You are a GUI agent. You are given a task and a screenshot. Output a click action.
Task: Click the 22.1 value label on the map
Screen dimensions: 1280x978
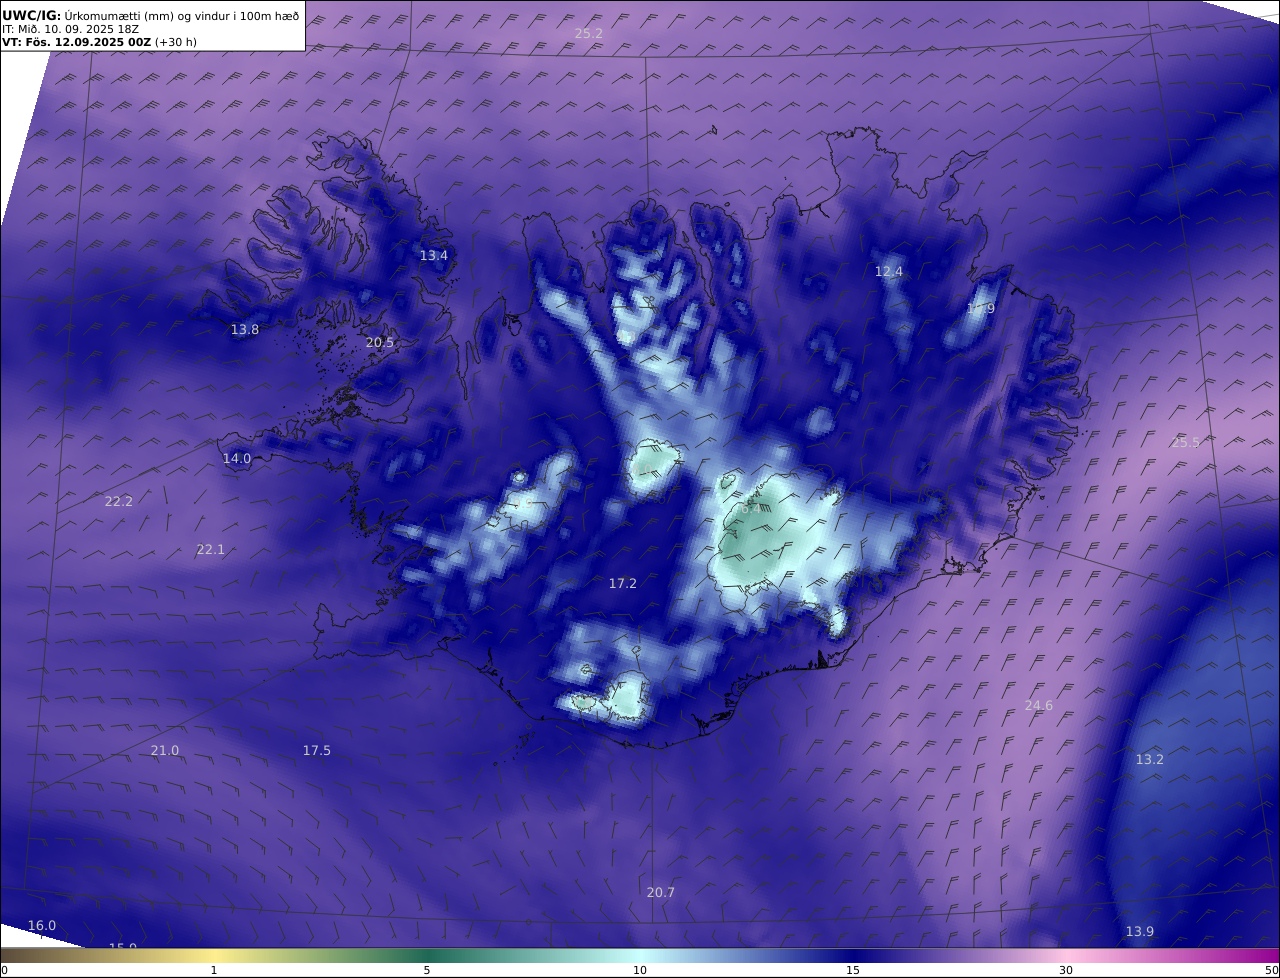[210, 549]
